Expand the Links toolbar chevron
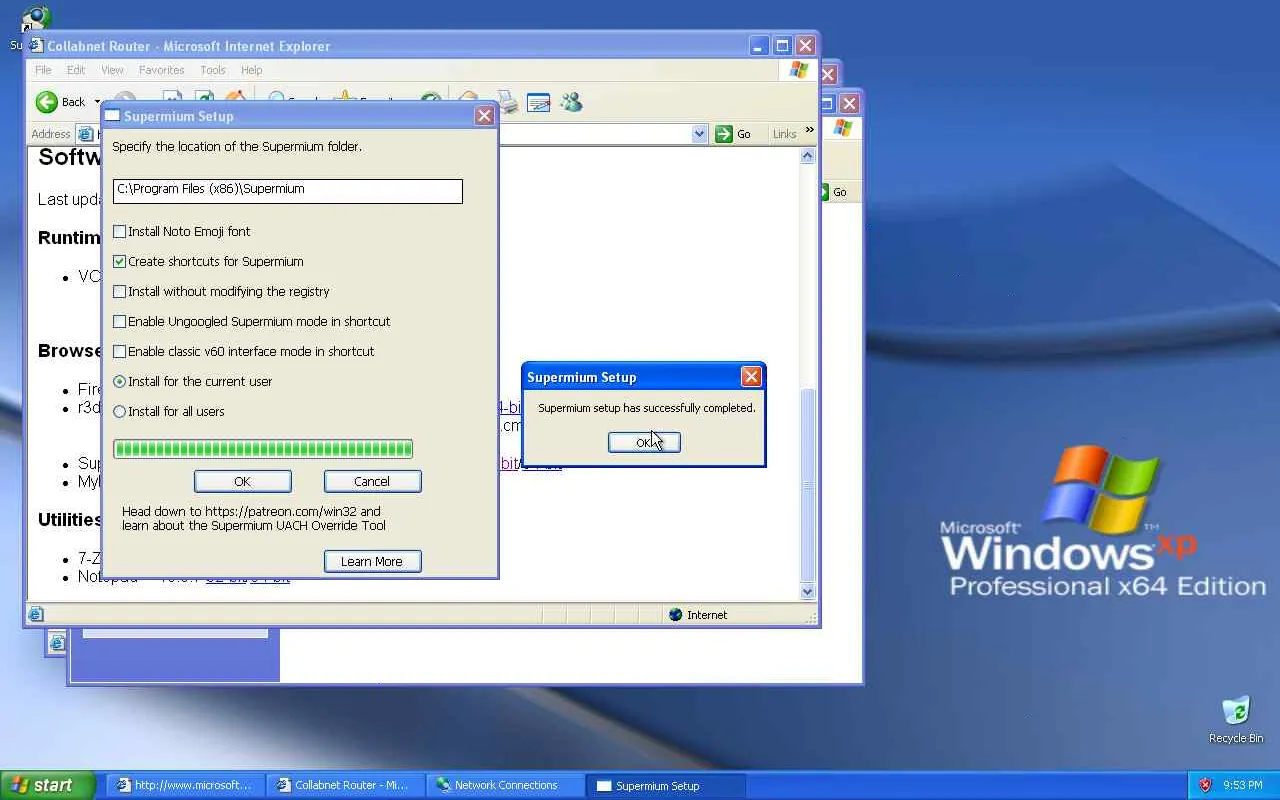Screen dimensions: 1280x800 (809, 130)
